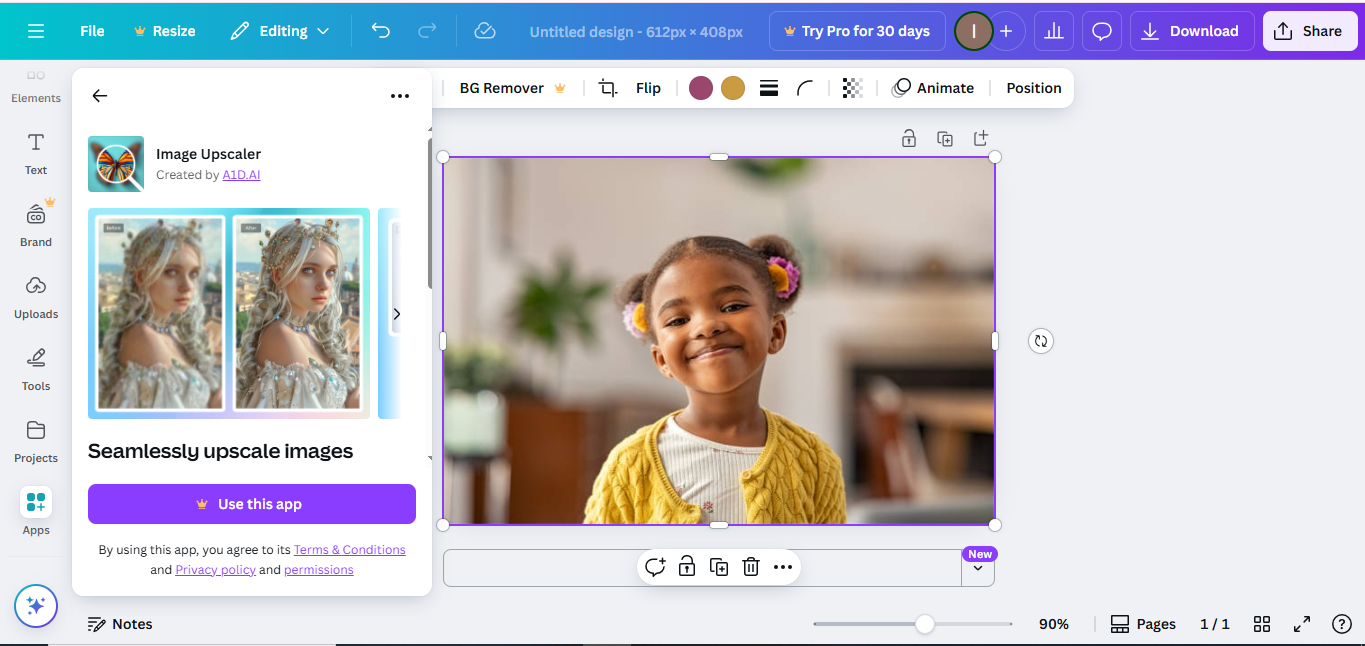Toggle Flip options for the image
Screen dimensions: 1365x646
click(x=648, y=88)
